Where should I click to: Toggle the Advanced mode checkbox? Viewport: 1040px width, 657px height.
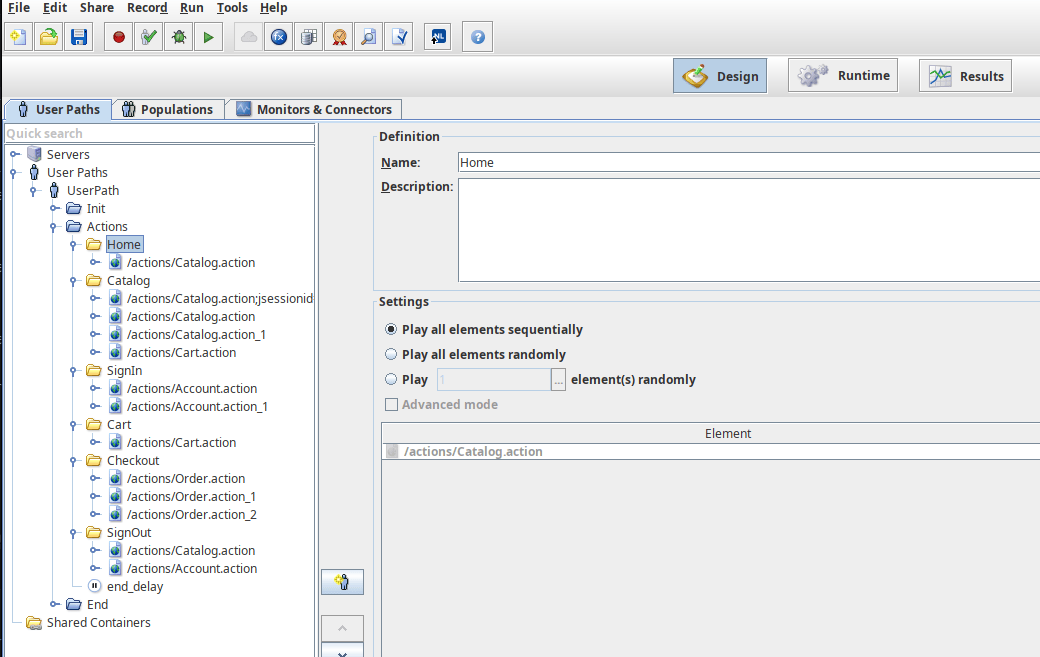[391, 404]
